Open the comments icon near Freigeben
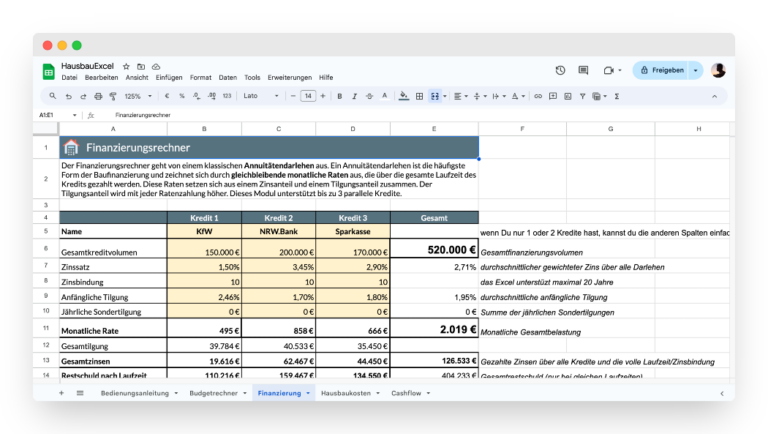The height and width of the screenshot is (434, 768). tap(583, 71)
